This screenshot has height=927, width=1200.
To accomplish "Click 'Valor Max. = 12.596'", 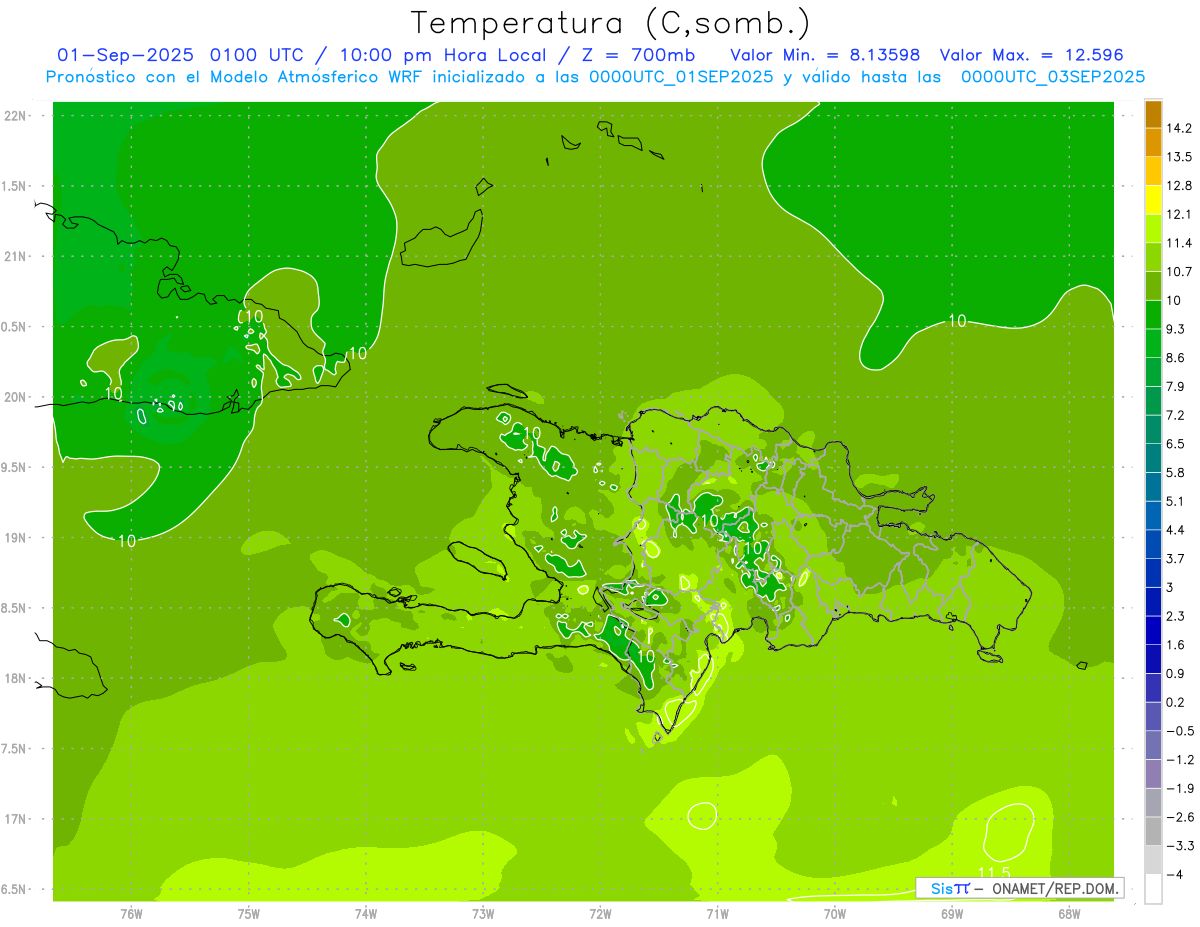I will click(1031, 55).
